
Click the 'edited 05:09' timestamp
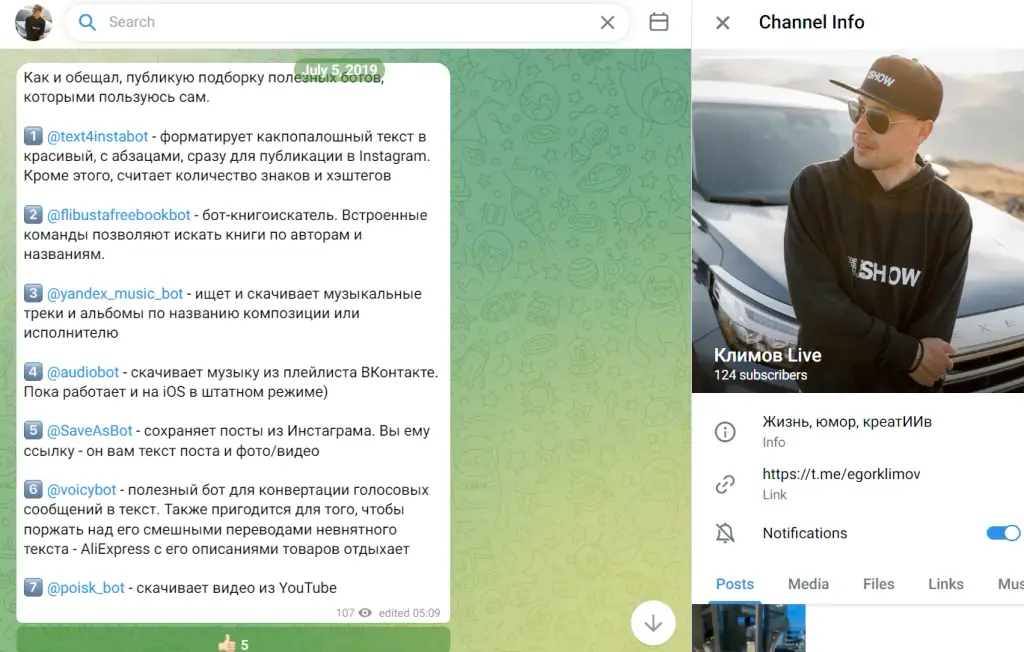(409, 613)
